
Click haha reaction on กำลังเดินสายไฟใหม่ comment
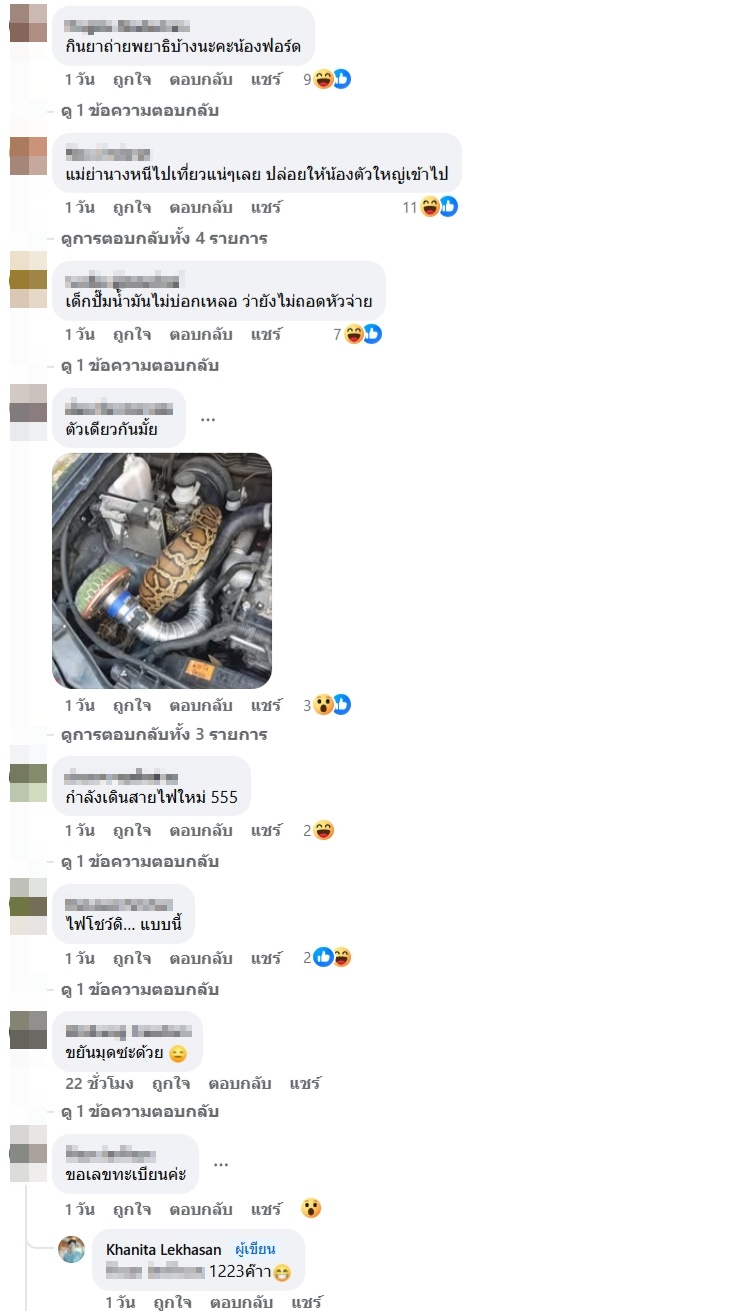(x=323, y=830)
